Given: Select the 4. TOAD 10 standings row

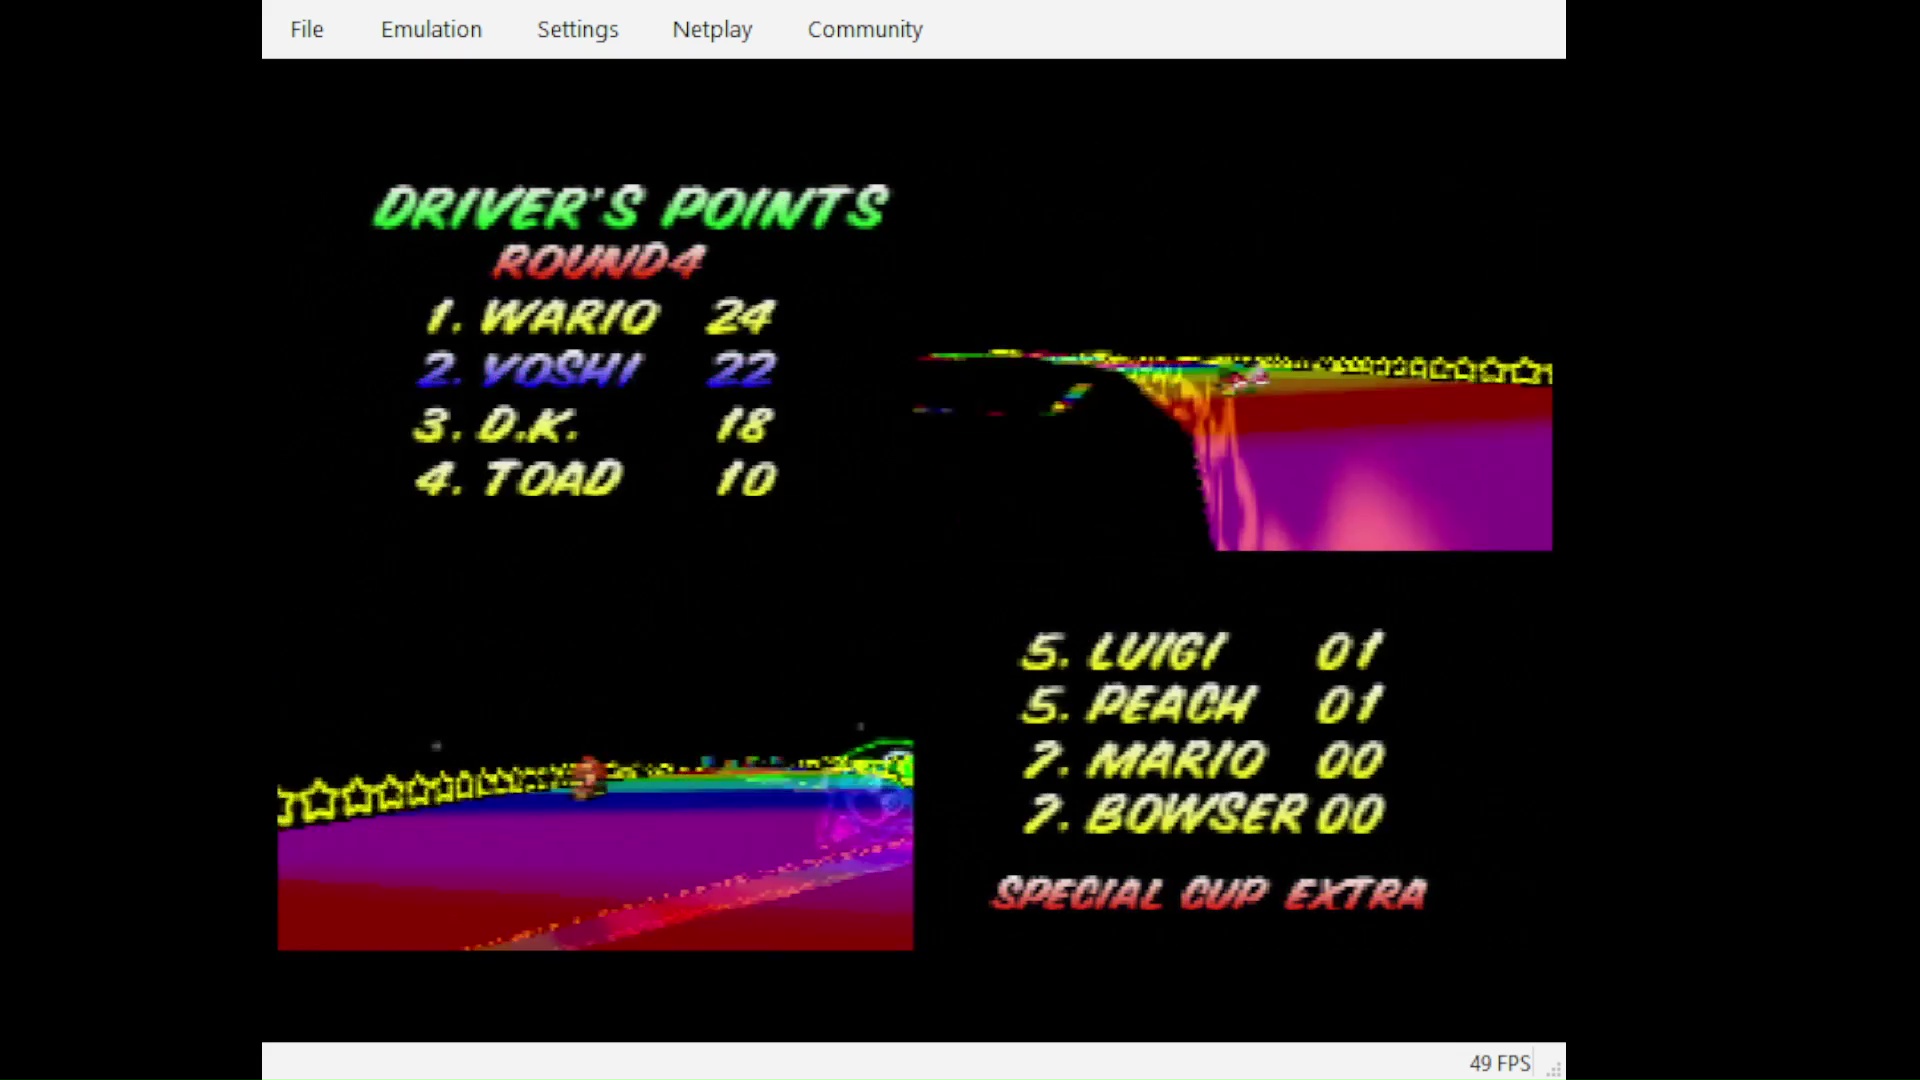Looking at the screenshot, I should click(596, 478).
